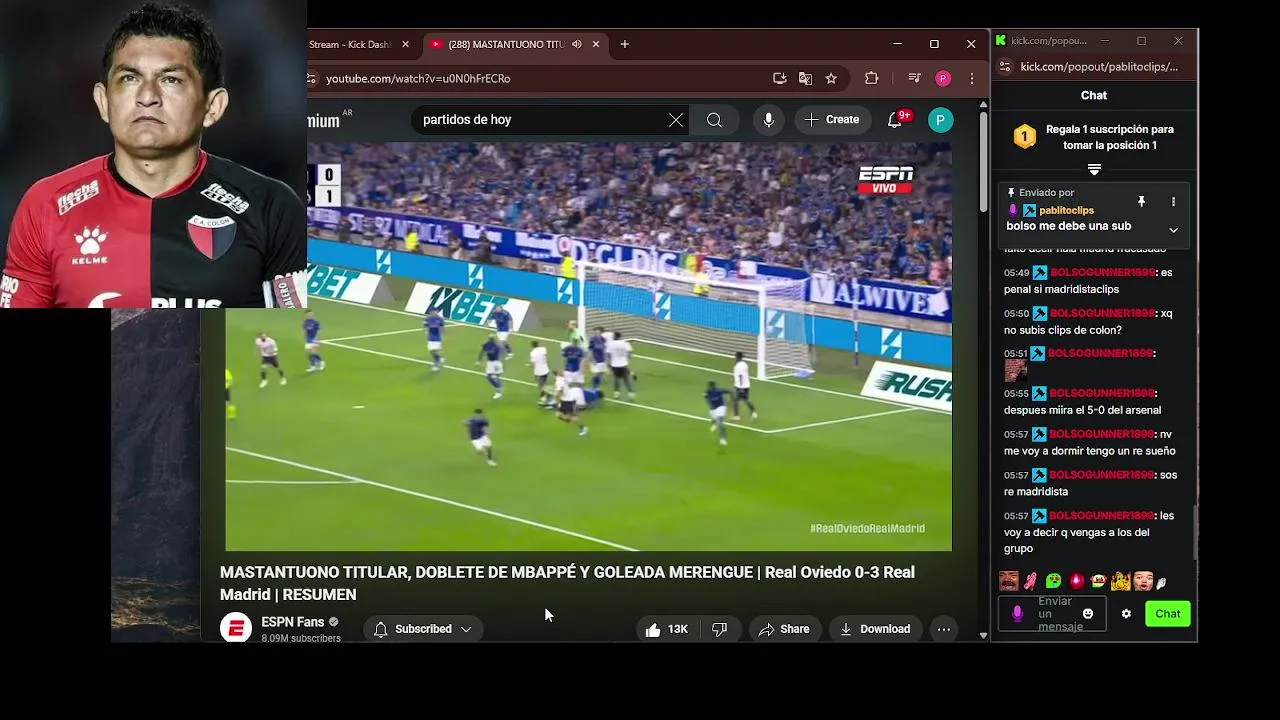Click the purple microphone badge in chat input

coord(1018,614)
